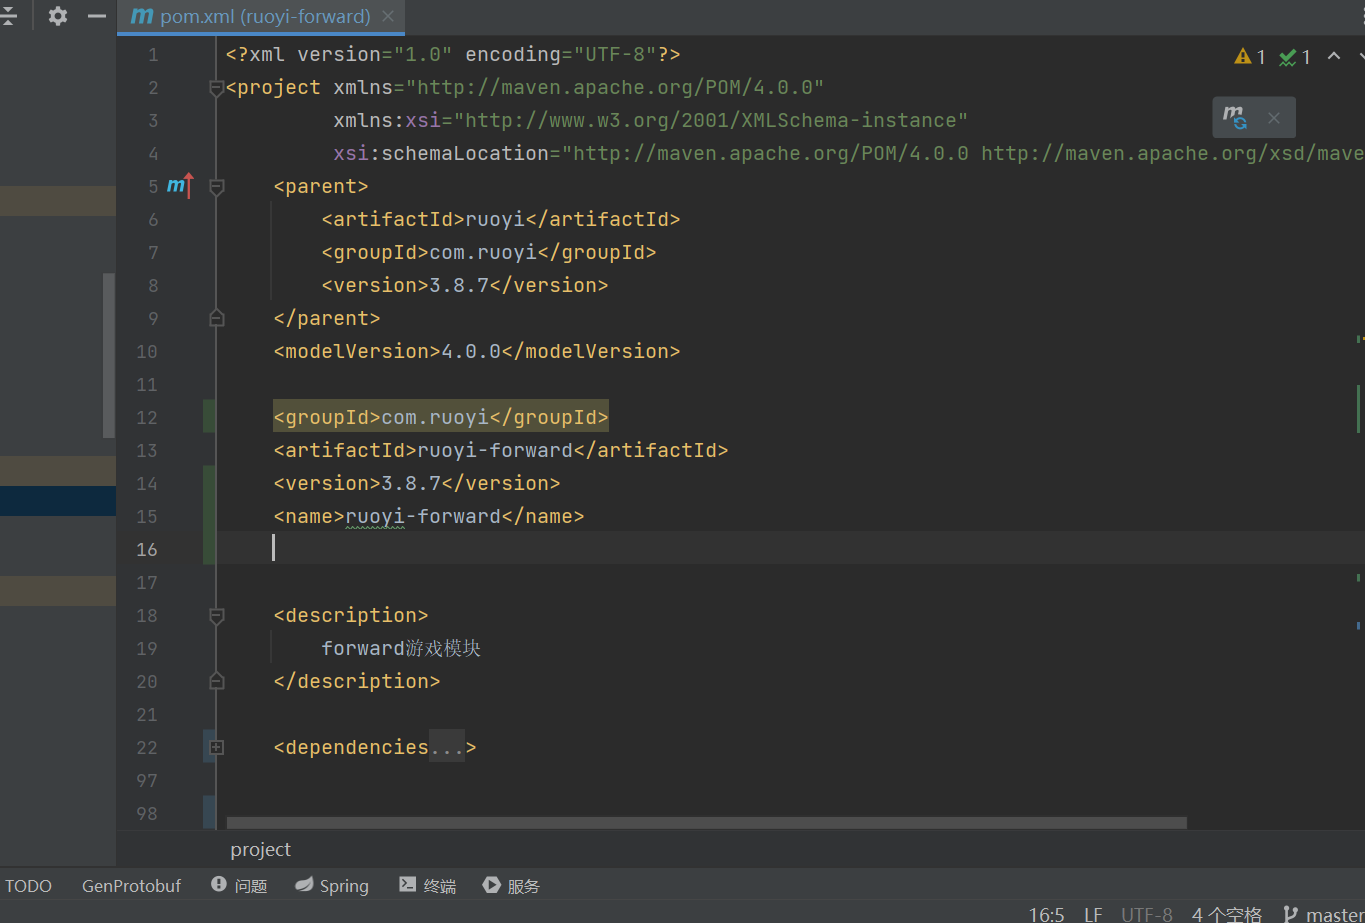Screen dimensions: 1365x923
Task: Open the 终端 terminal tool window
Action: [427, 886]
